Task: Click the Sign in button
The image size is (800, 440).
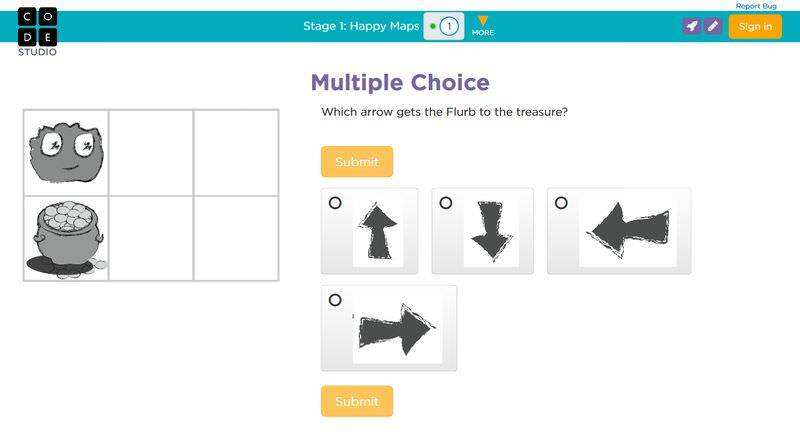Action: [755, 26]
